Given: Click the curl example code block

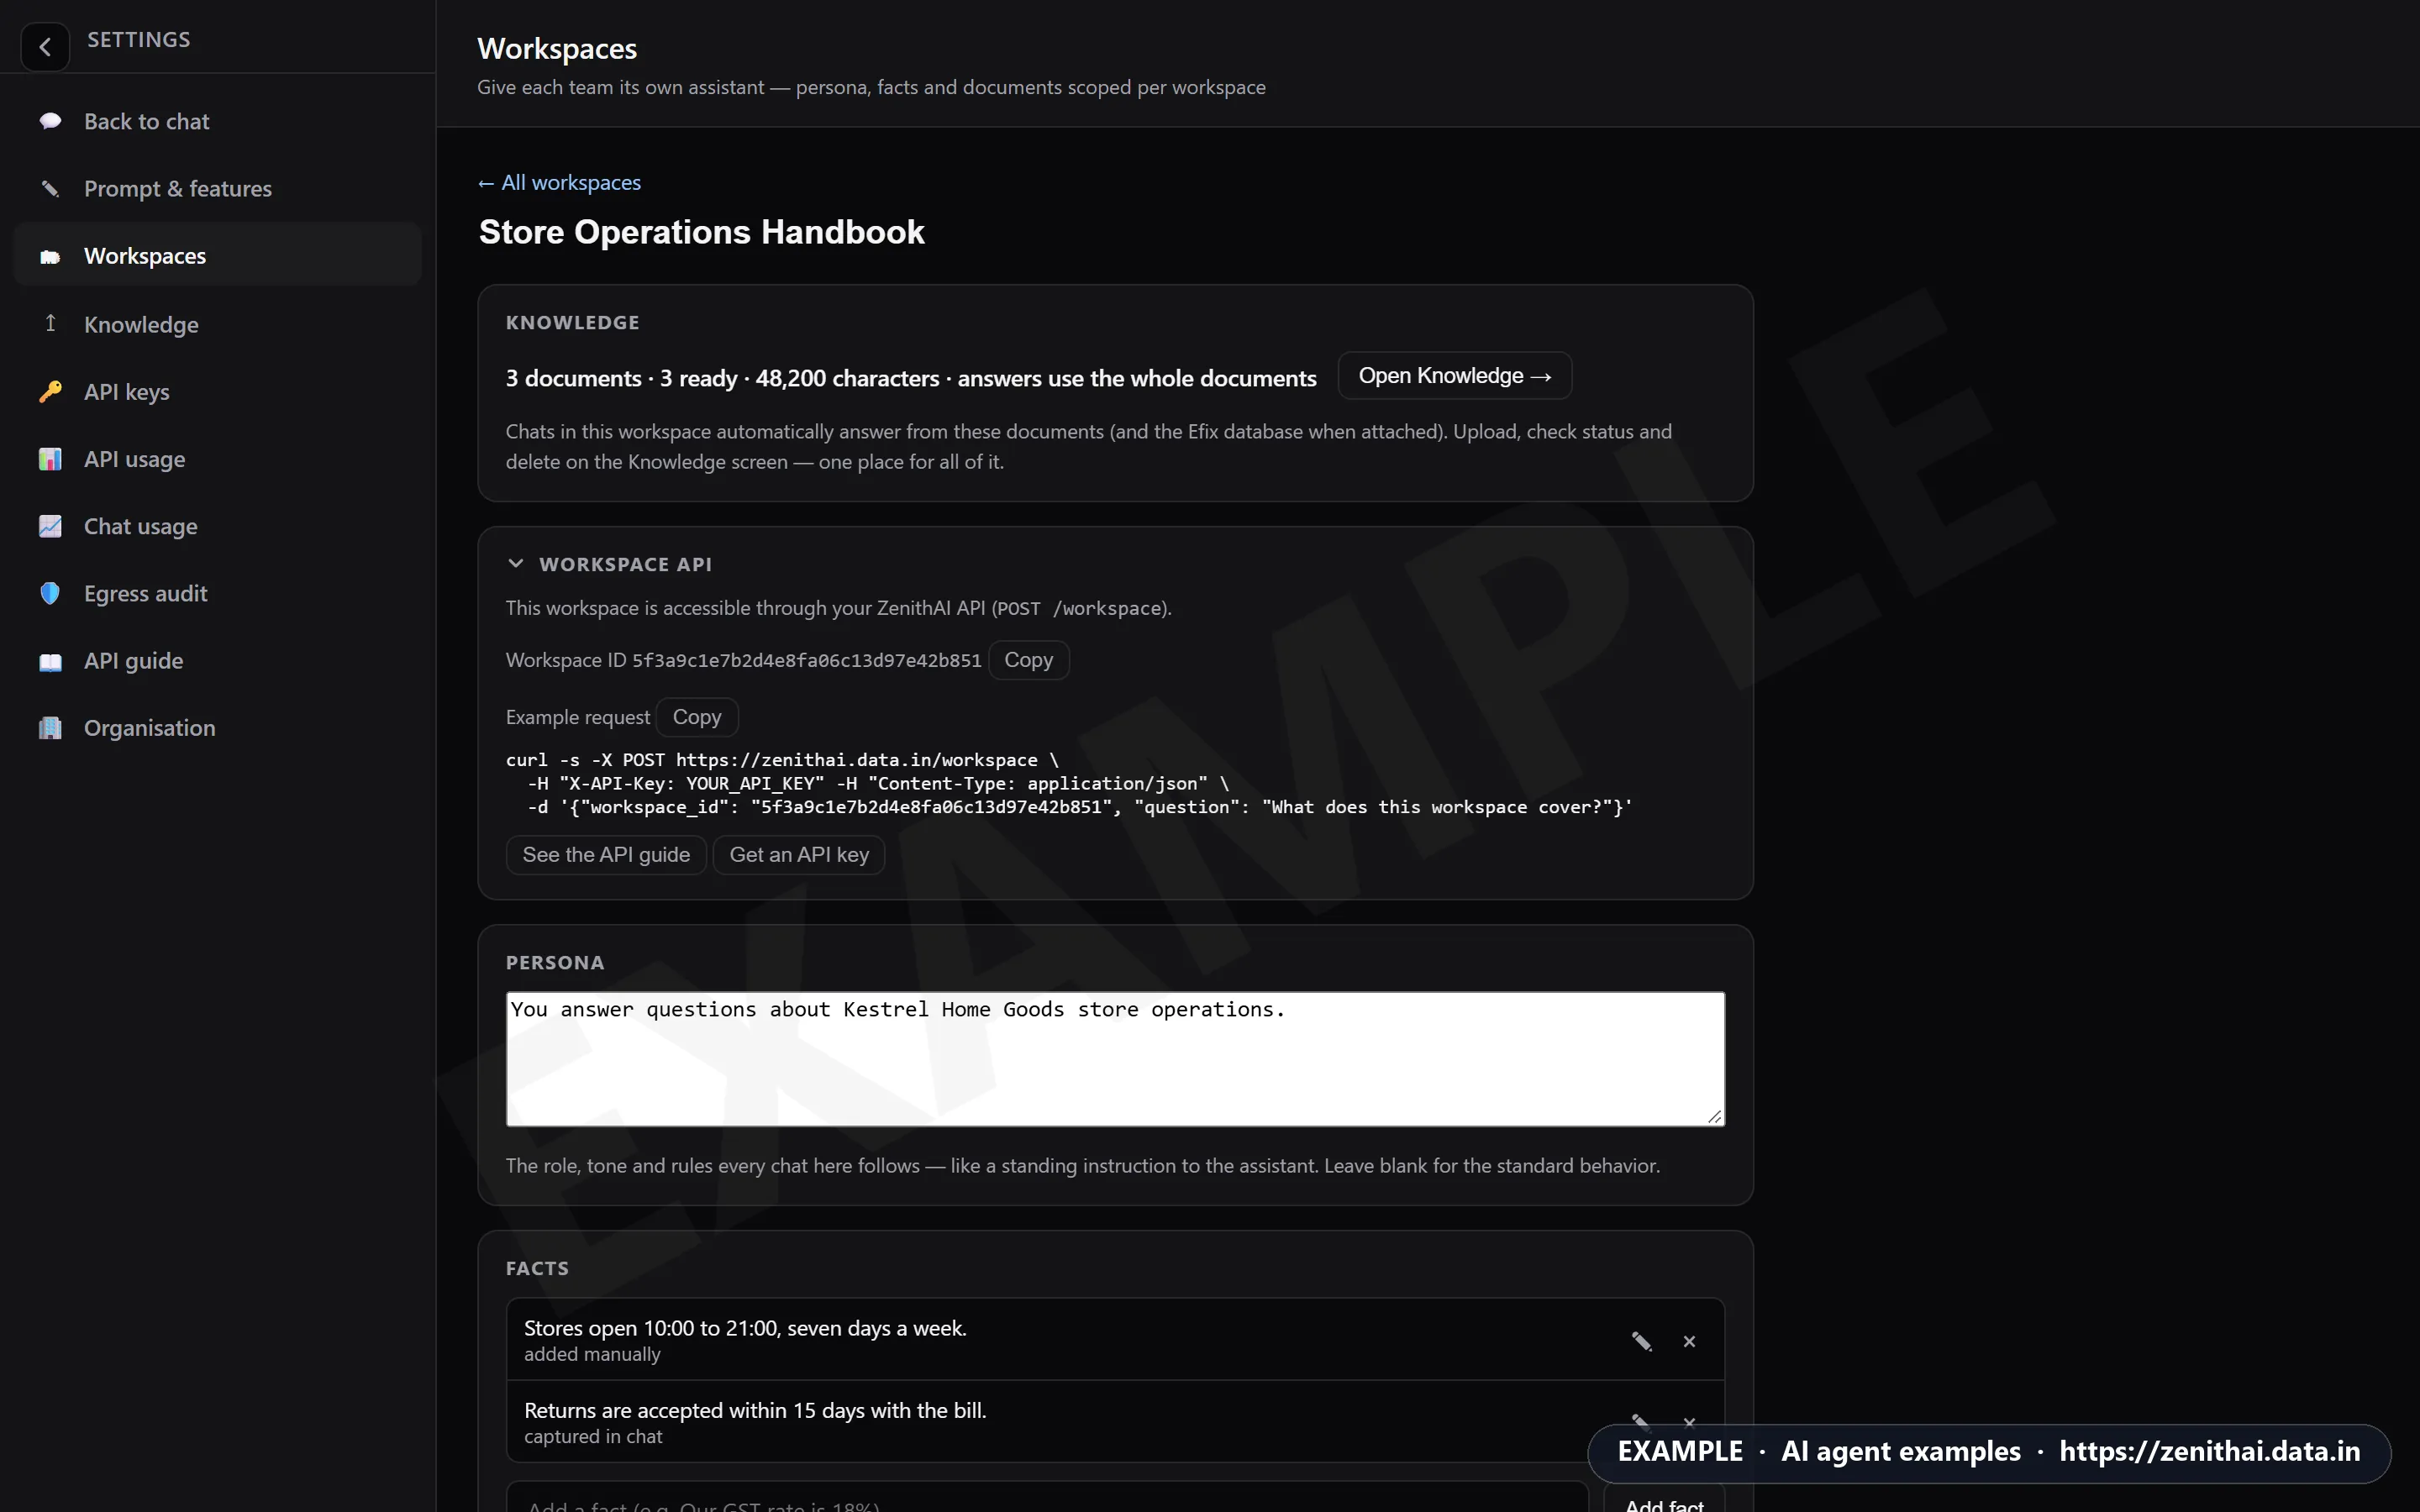Looking at the screenshot, I should tap(1068, 783).
